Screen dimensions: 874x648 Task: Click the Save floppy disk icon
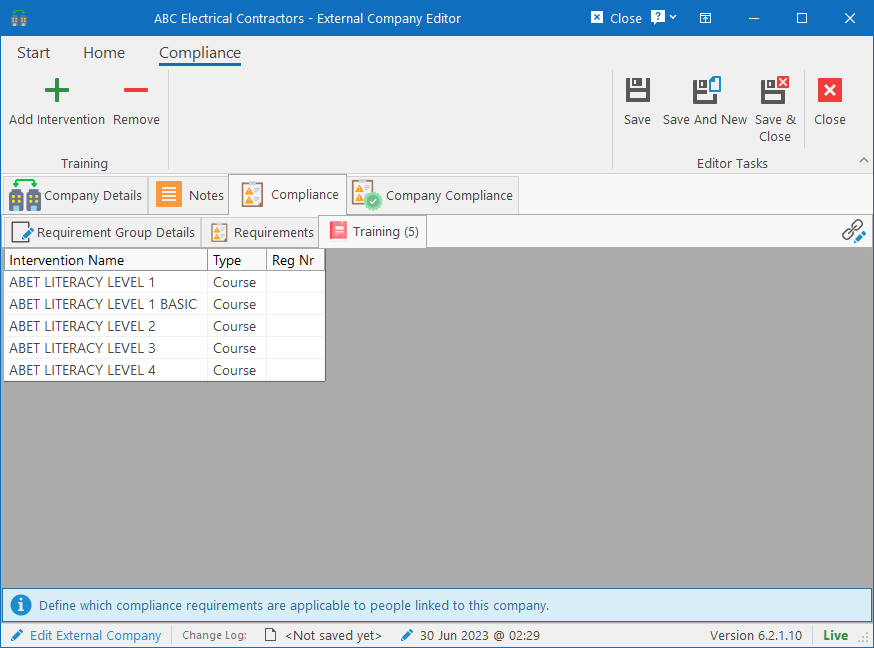pos(637,90)
